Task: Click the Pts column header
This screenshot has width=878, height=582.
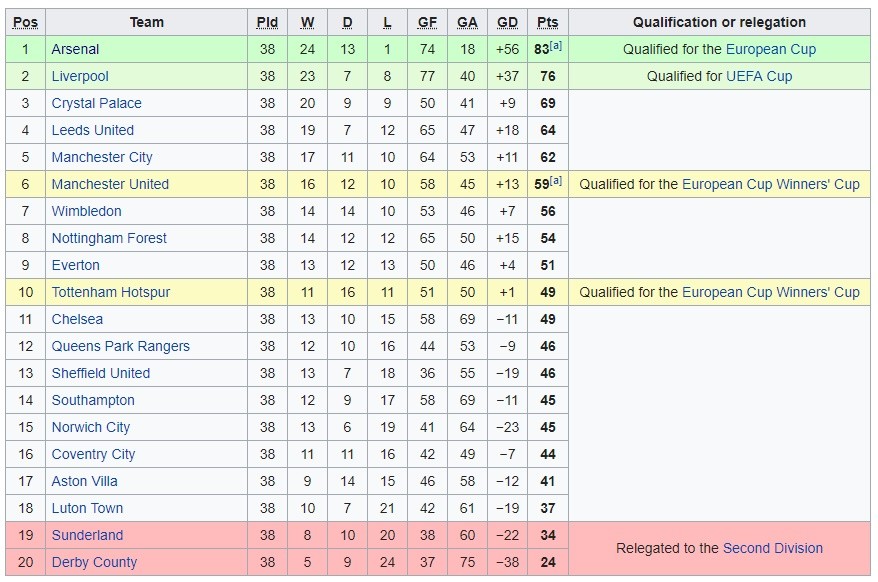Action: (x=547, y=22)
